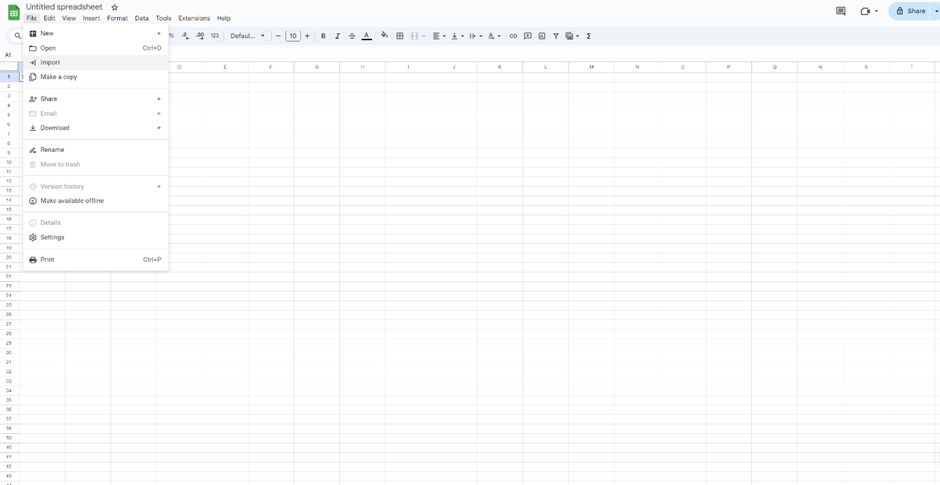This screenshot has width=940, height=485.
Task: Click the Google Sheets home logo
Action: (x=13, y=12)
